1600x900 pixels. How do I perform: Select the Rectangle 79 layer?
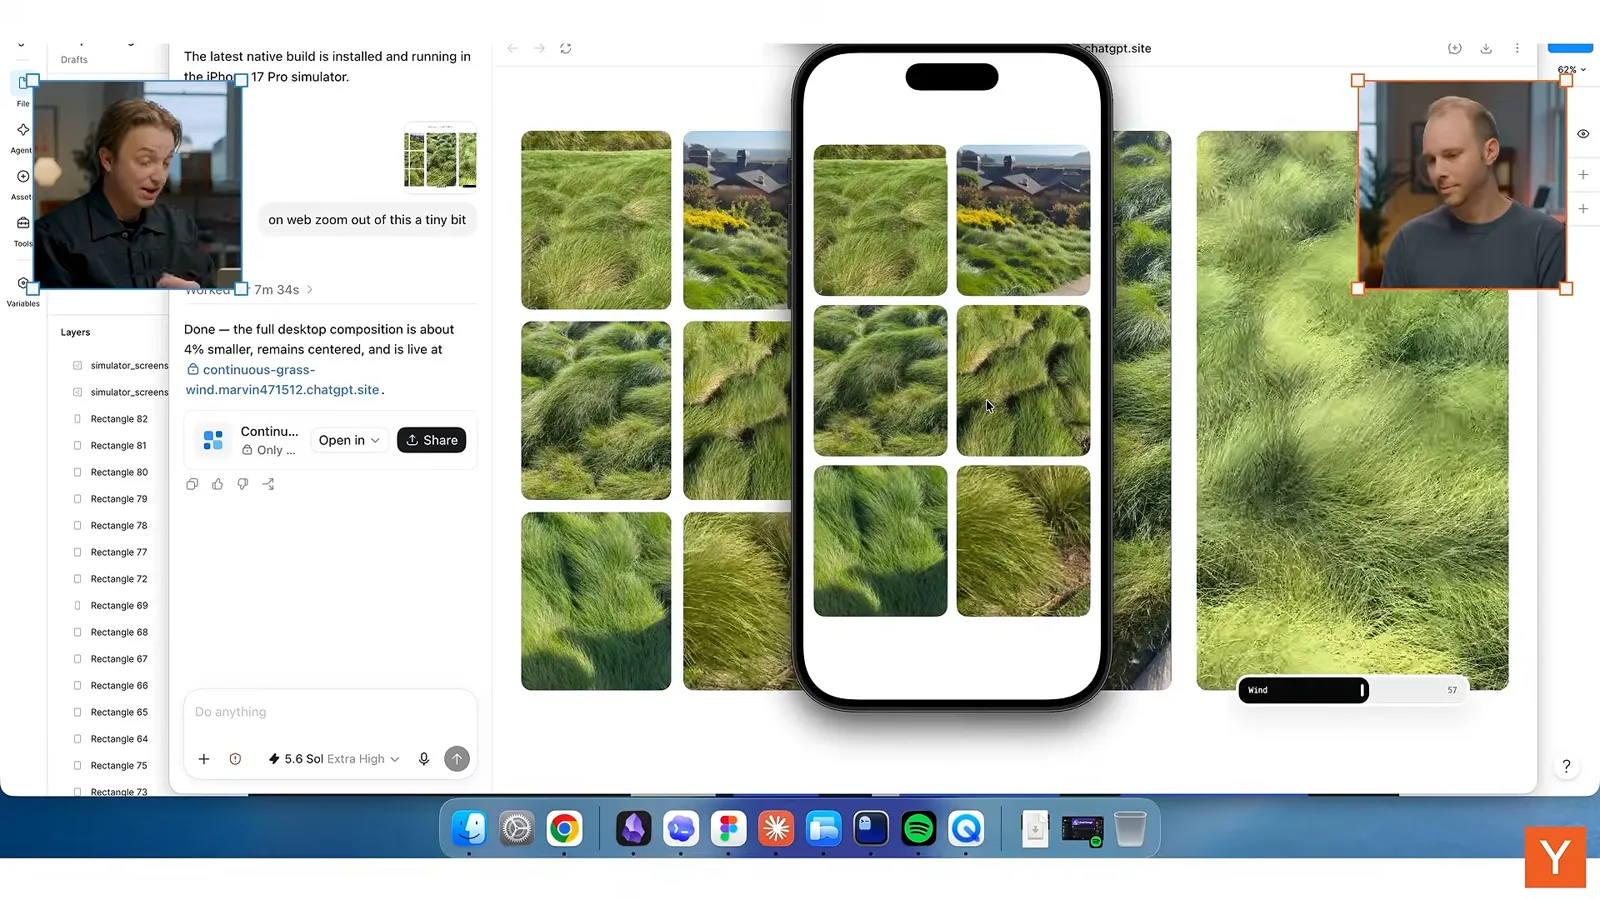[119, 499]
